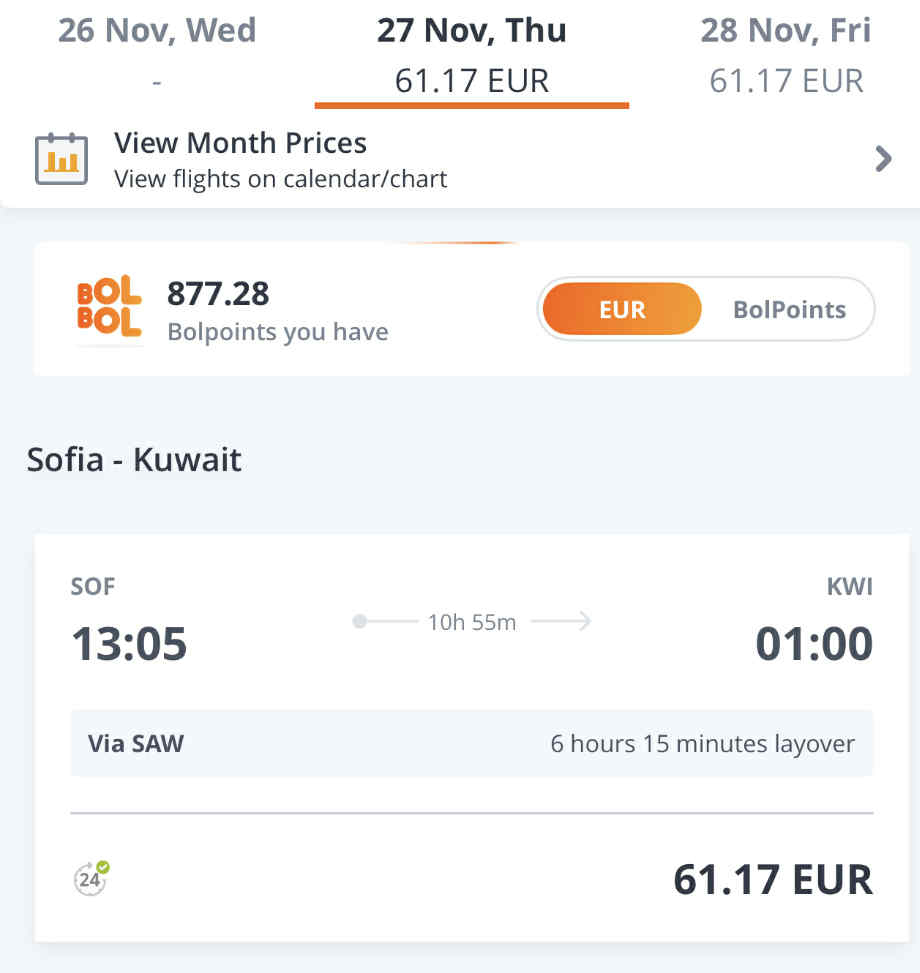This screenshot has width=920, height=973.
Task: Click the 01:00 arrival time
Action: 813,645
